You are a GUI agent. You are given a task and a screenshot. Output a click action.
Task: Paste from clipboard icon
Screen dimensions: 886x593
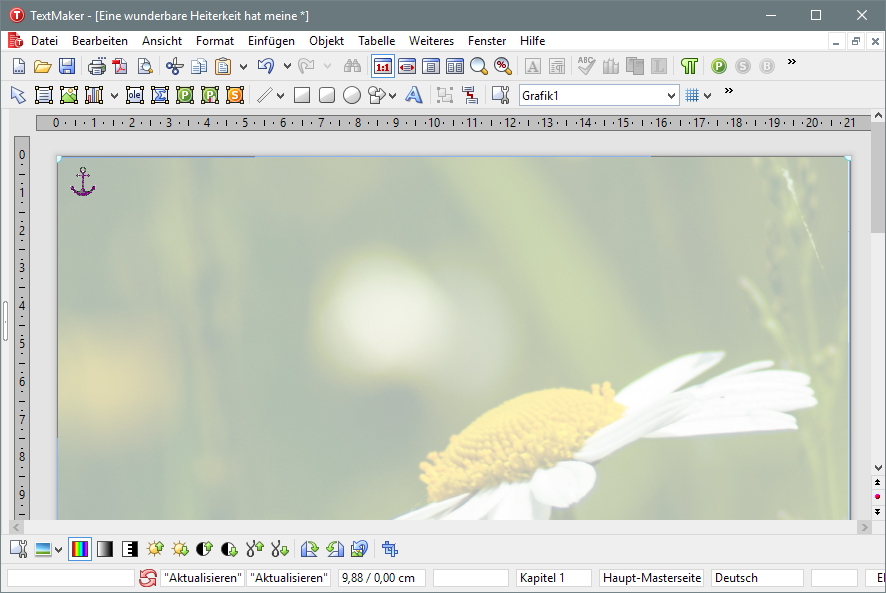pos(223,66)
